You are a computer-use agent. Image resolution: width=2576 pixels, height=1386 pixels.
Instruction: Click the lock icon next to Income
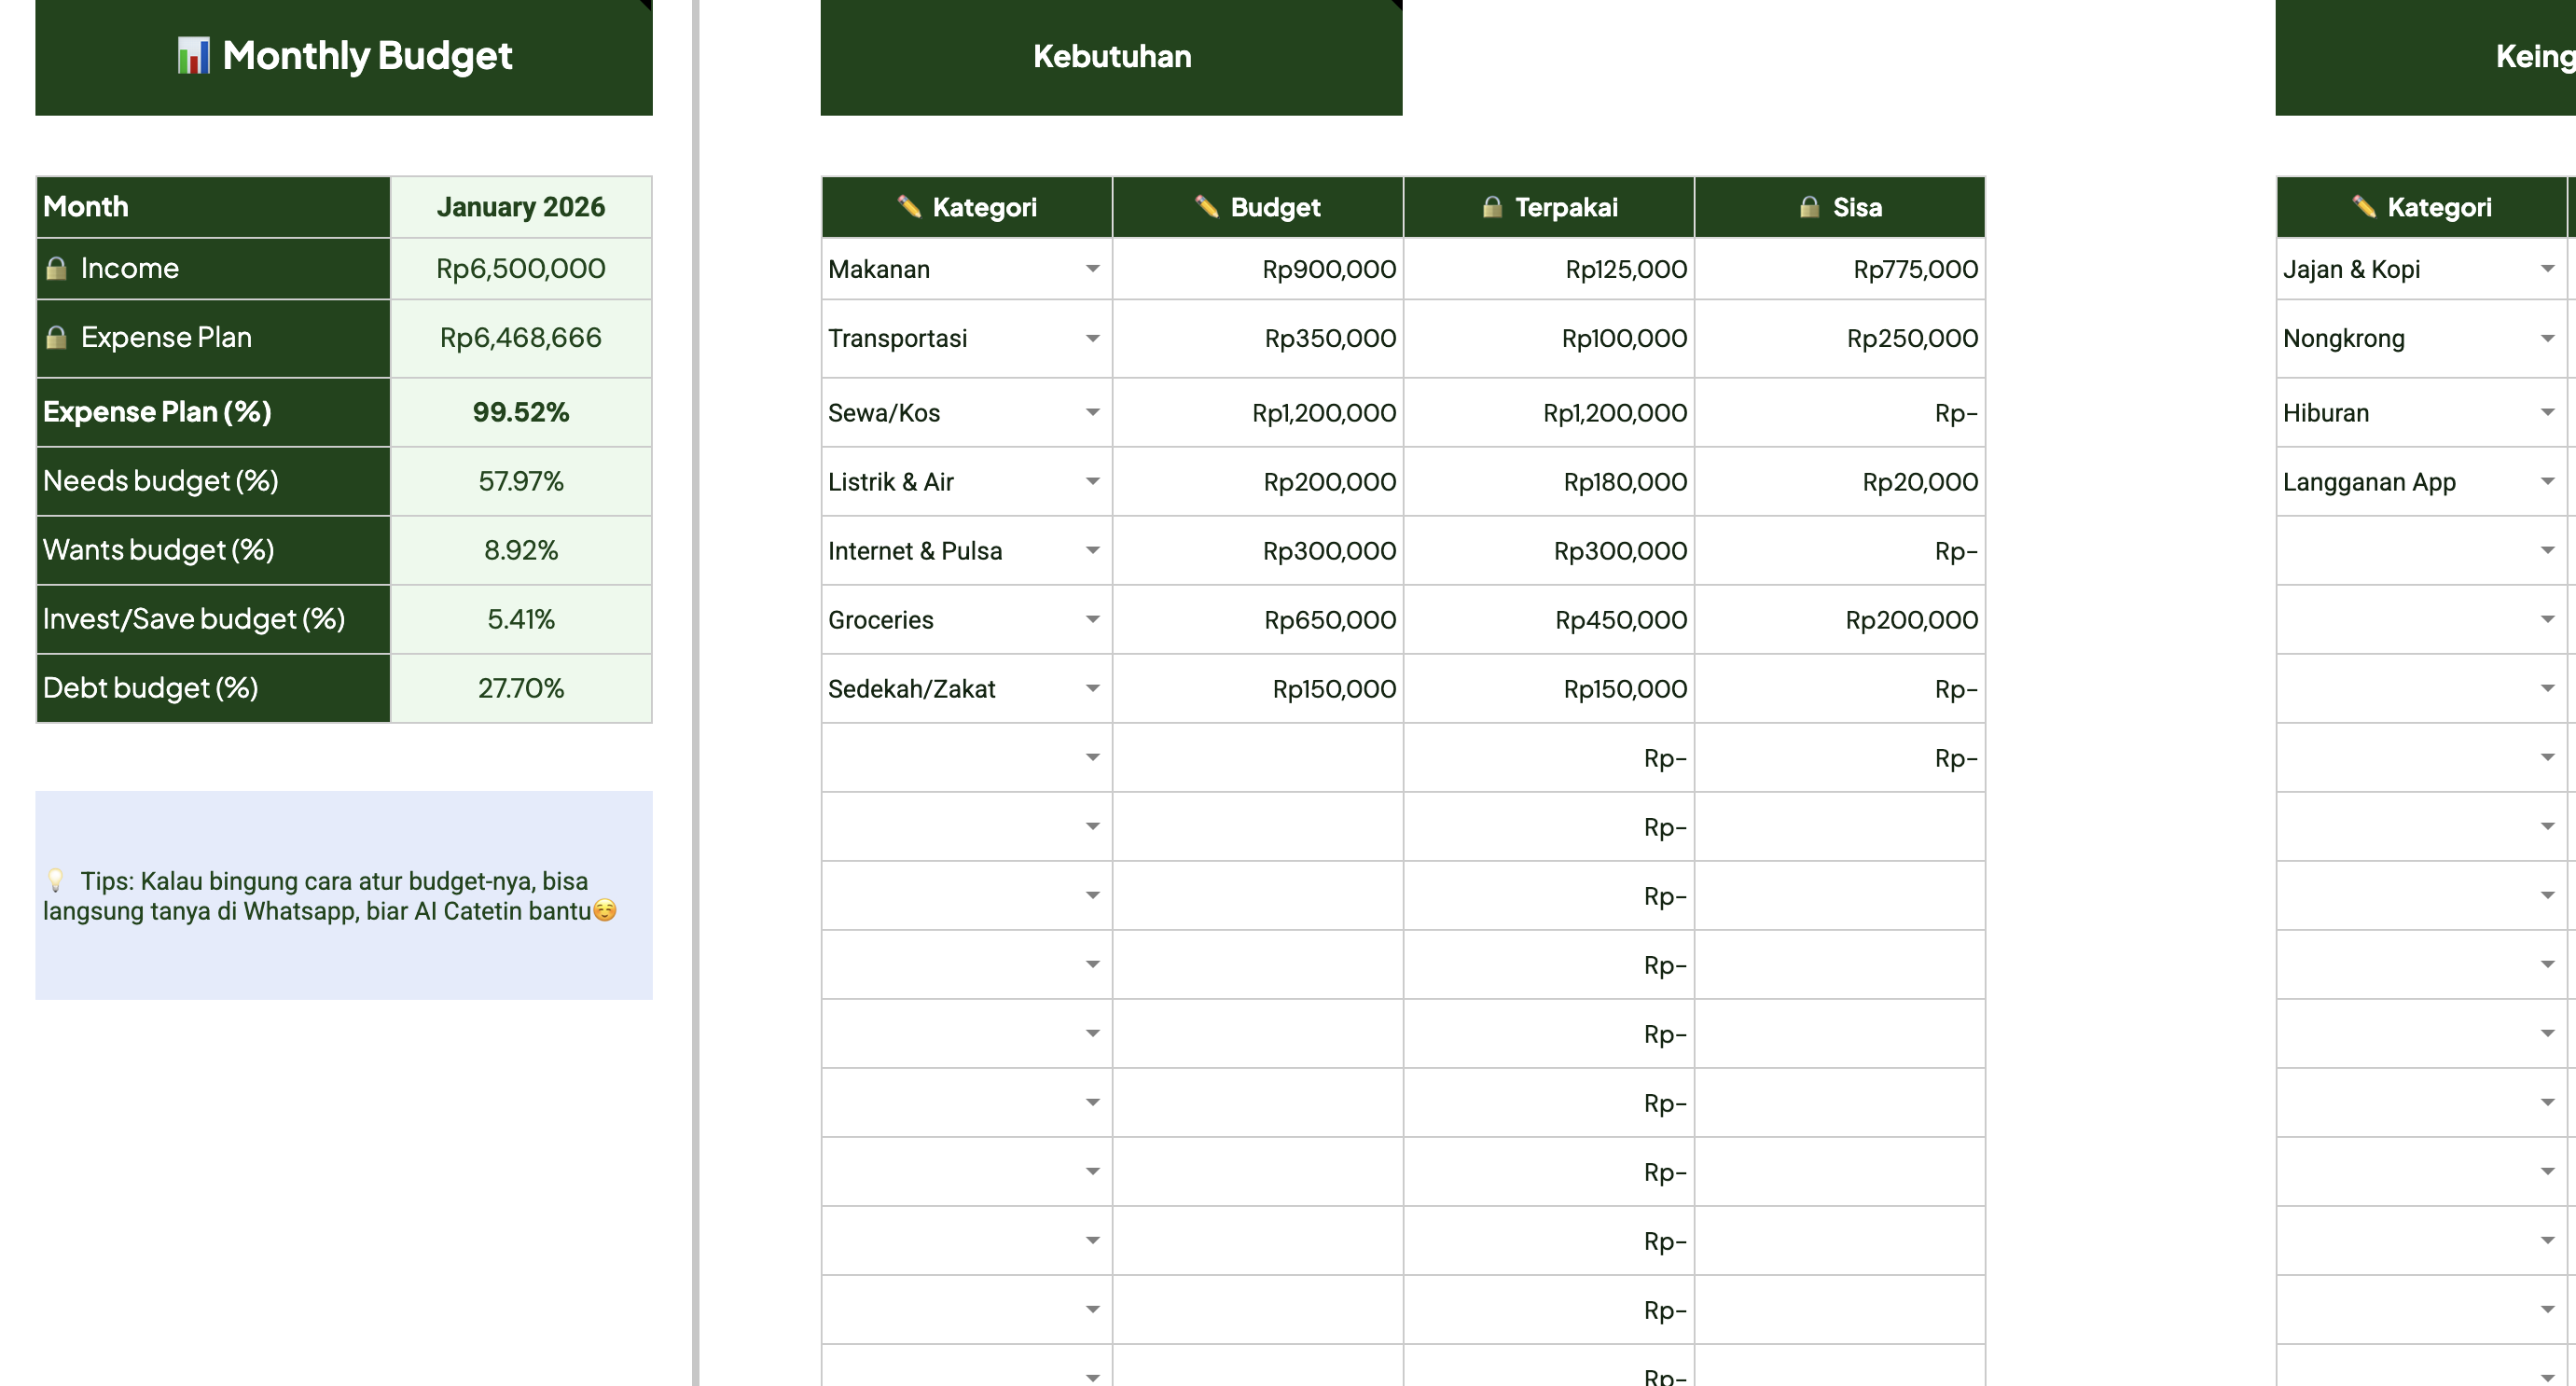click(57, 268)
